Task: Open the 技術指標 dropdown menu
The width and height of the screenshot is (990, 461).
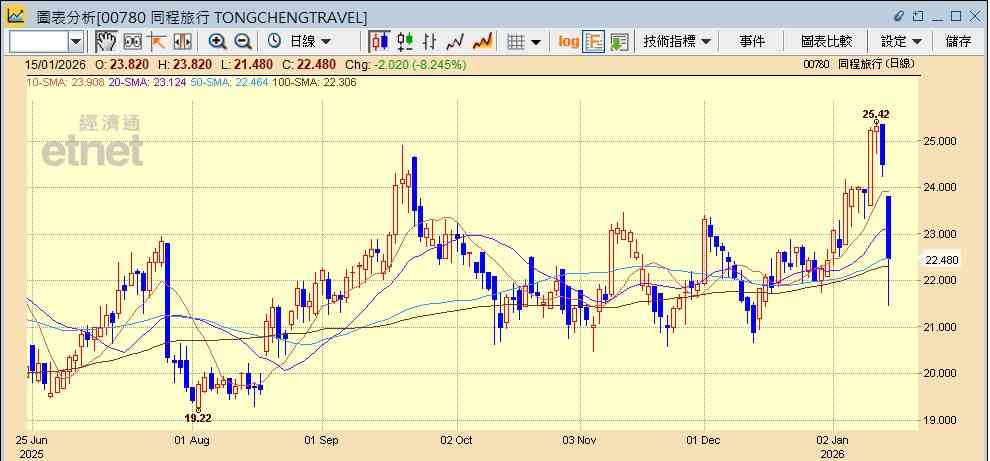Action: 676,42
